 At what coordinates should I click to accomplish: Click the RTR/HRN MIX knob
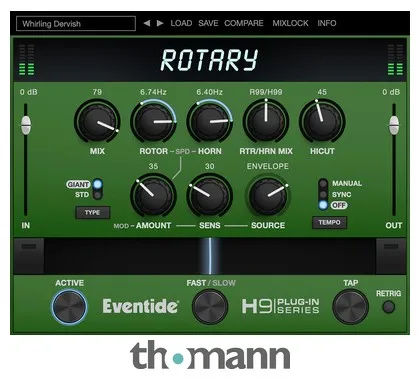point(266,122)
